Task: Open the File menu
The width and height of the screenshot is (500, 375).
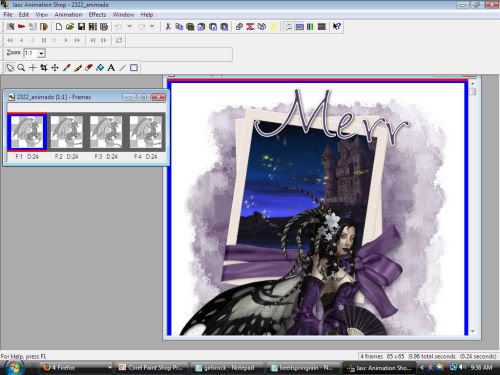Action: click(8, 15)
